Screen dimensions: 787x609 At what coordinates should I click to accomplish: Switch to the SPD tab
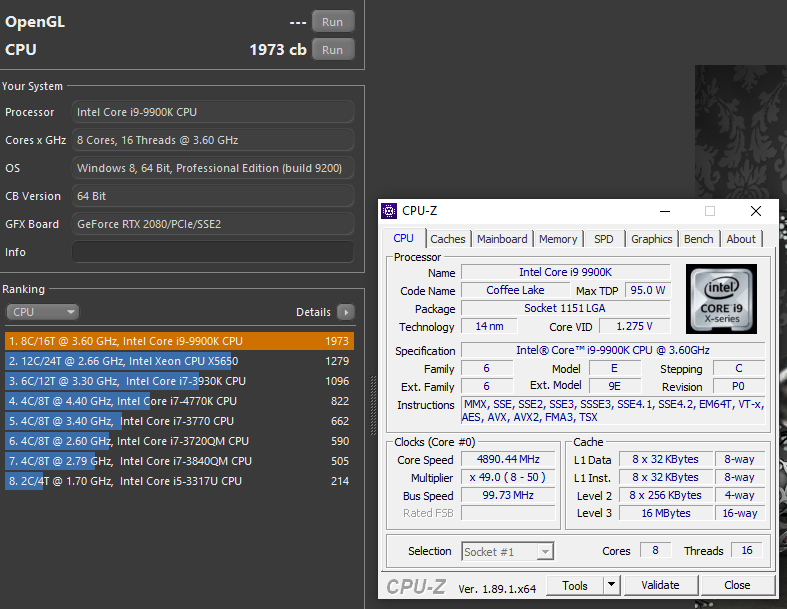(604, 239)
